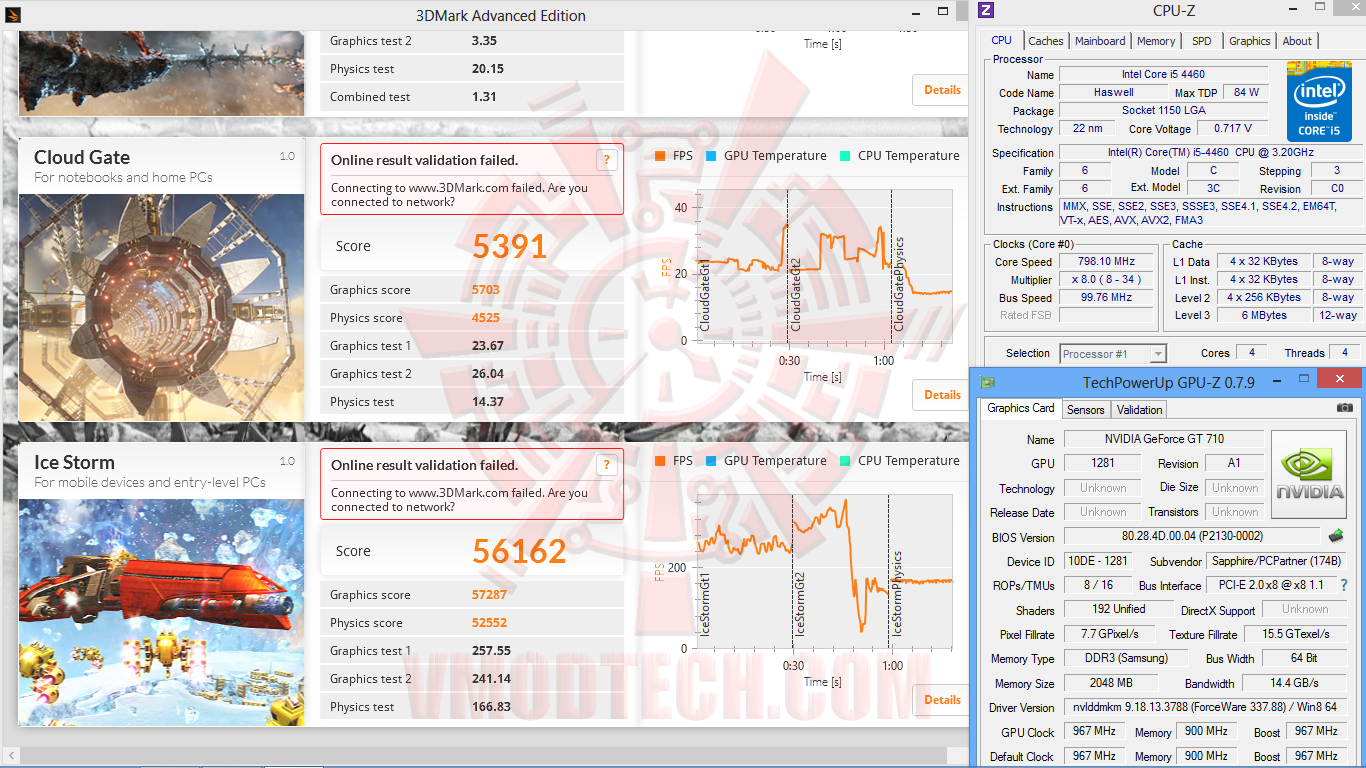Screen dimensions: 1366x768
Task: Open the Mainboard tab in CPU-Z
Action: coord(1100,41)
